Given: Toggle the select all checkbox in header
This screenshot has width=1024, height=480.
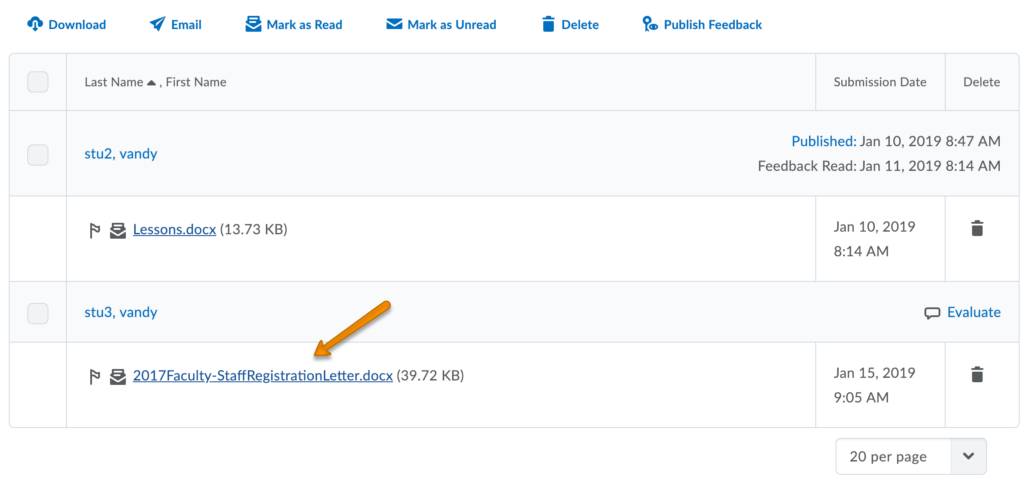Looking at the screenshot, I should [38, 82].
